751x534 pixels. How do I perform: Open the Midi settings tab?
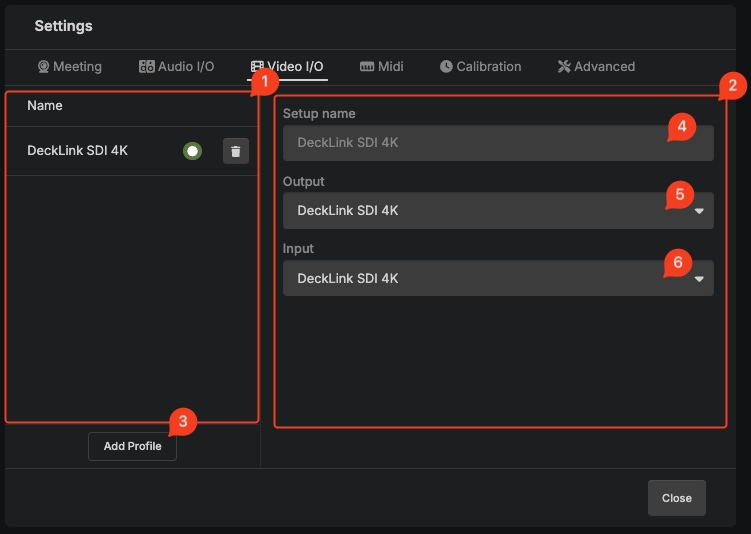coord(382,67)
